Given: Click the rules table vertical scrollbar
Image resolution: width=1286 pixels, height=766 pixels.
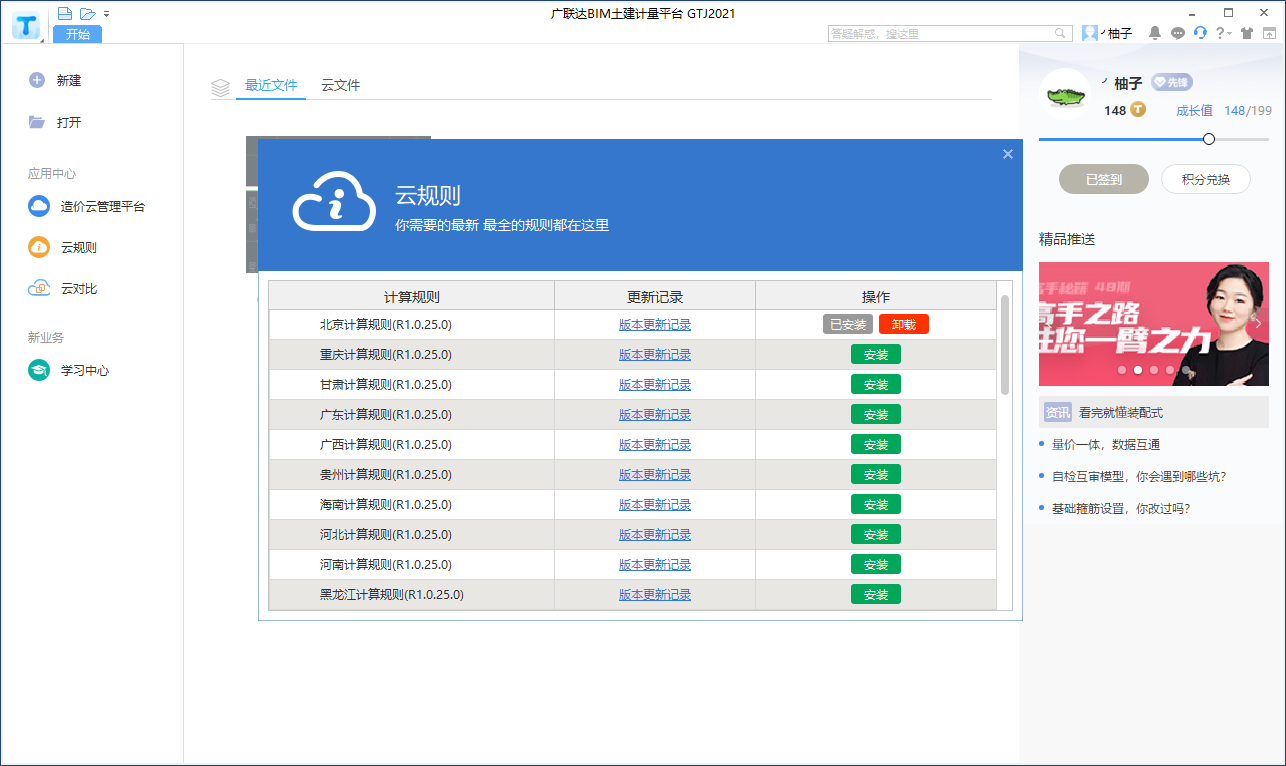Looking at the screenshot, I should [1005, 345].
